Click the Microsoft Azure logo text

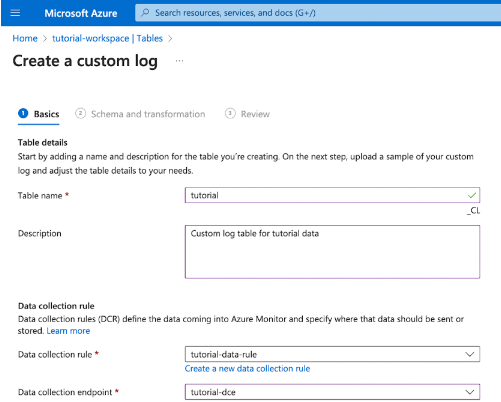coord(81,13)
